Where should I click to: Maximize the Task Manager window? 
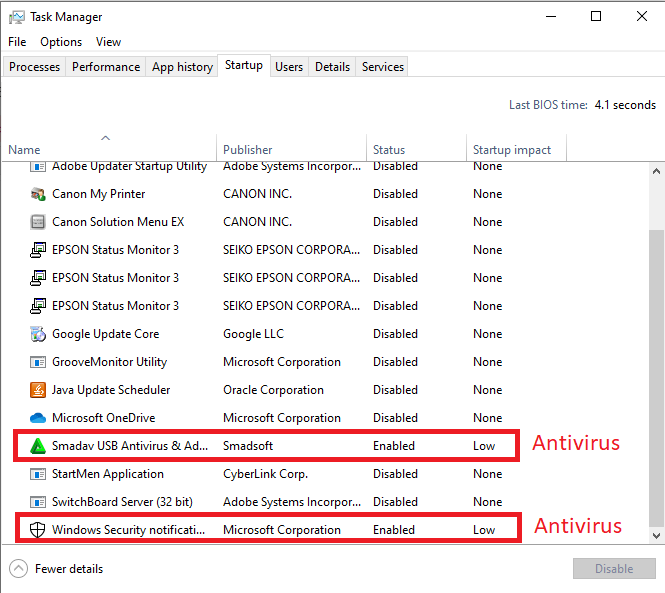pos(596,17)
